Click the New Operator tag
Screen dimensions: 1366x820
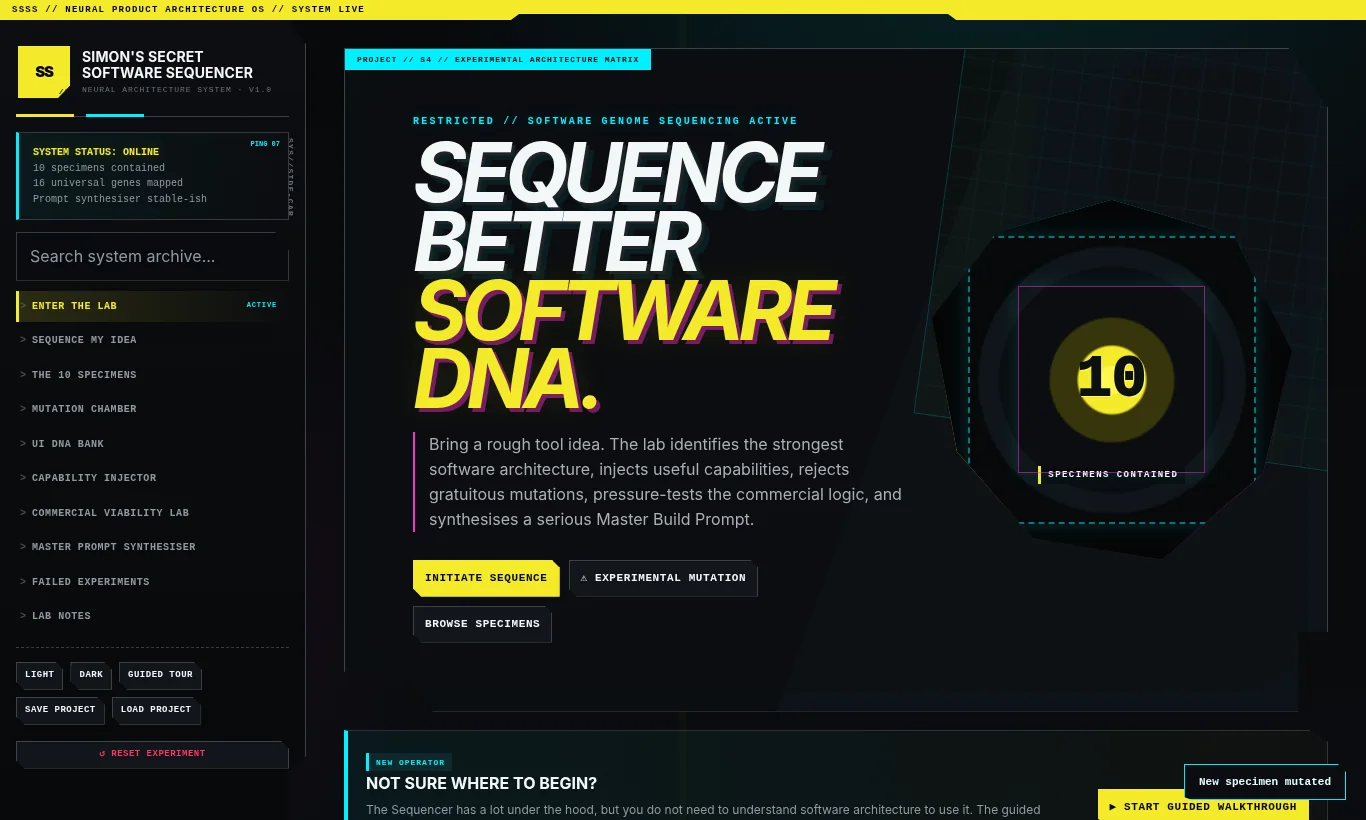(x=409, y=762)
